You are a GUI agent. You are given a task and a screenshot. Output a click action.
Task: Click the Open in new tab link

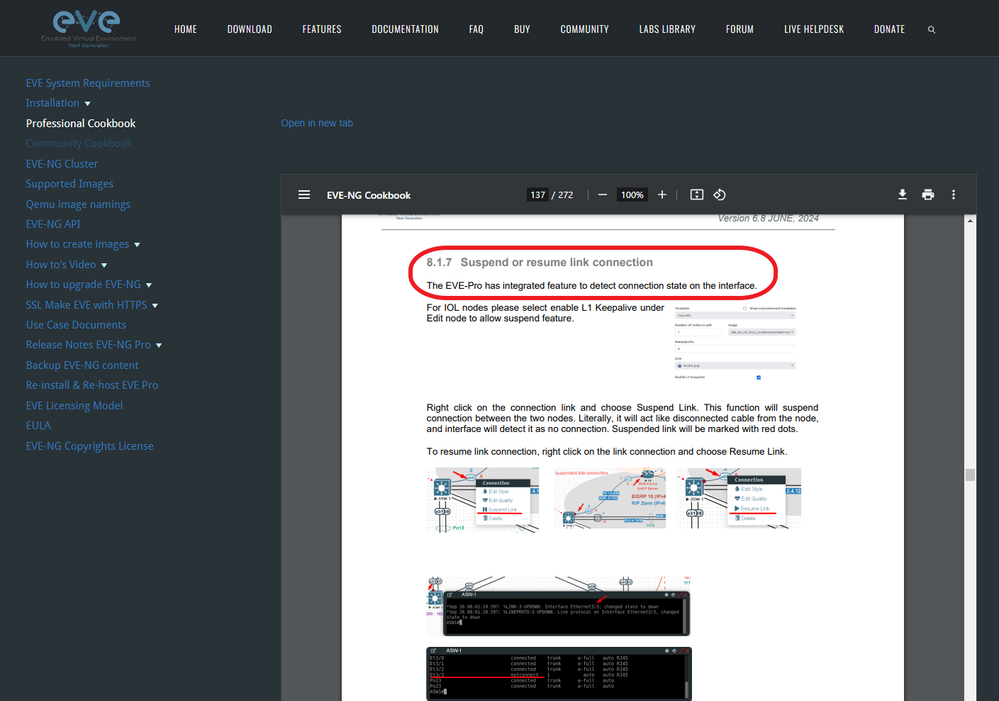point(317,123)
